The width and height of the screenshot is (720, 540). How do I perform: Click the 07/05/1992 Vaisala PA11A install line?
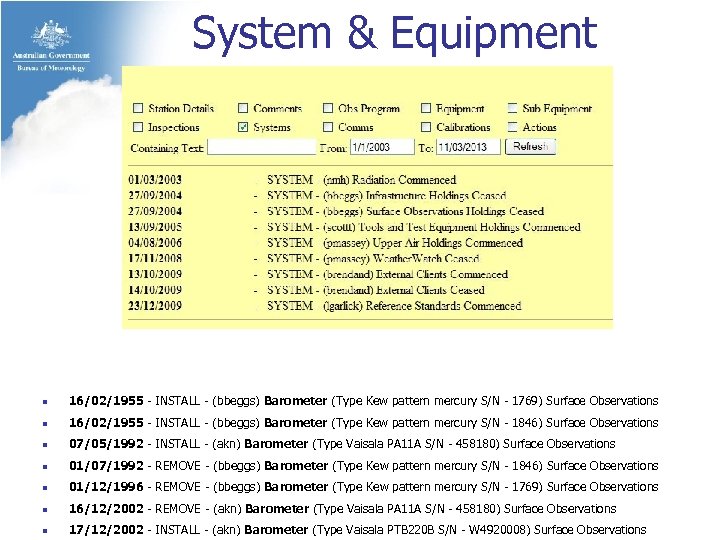342,444
